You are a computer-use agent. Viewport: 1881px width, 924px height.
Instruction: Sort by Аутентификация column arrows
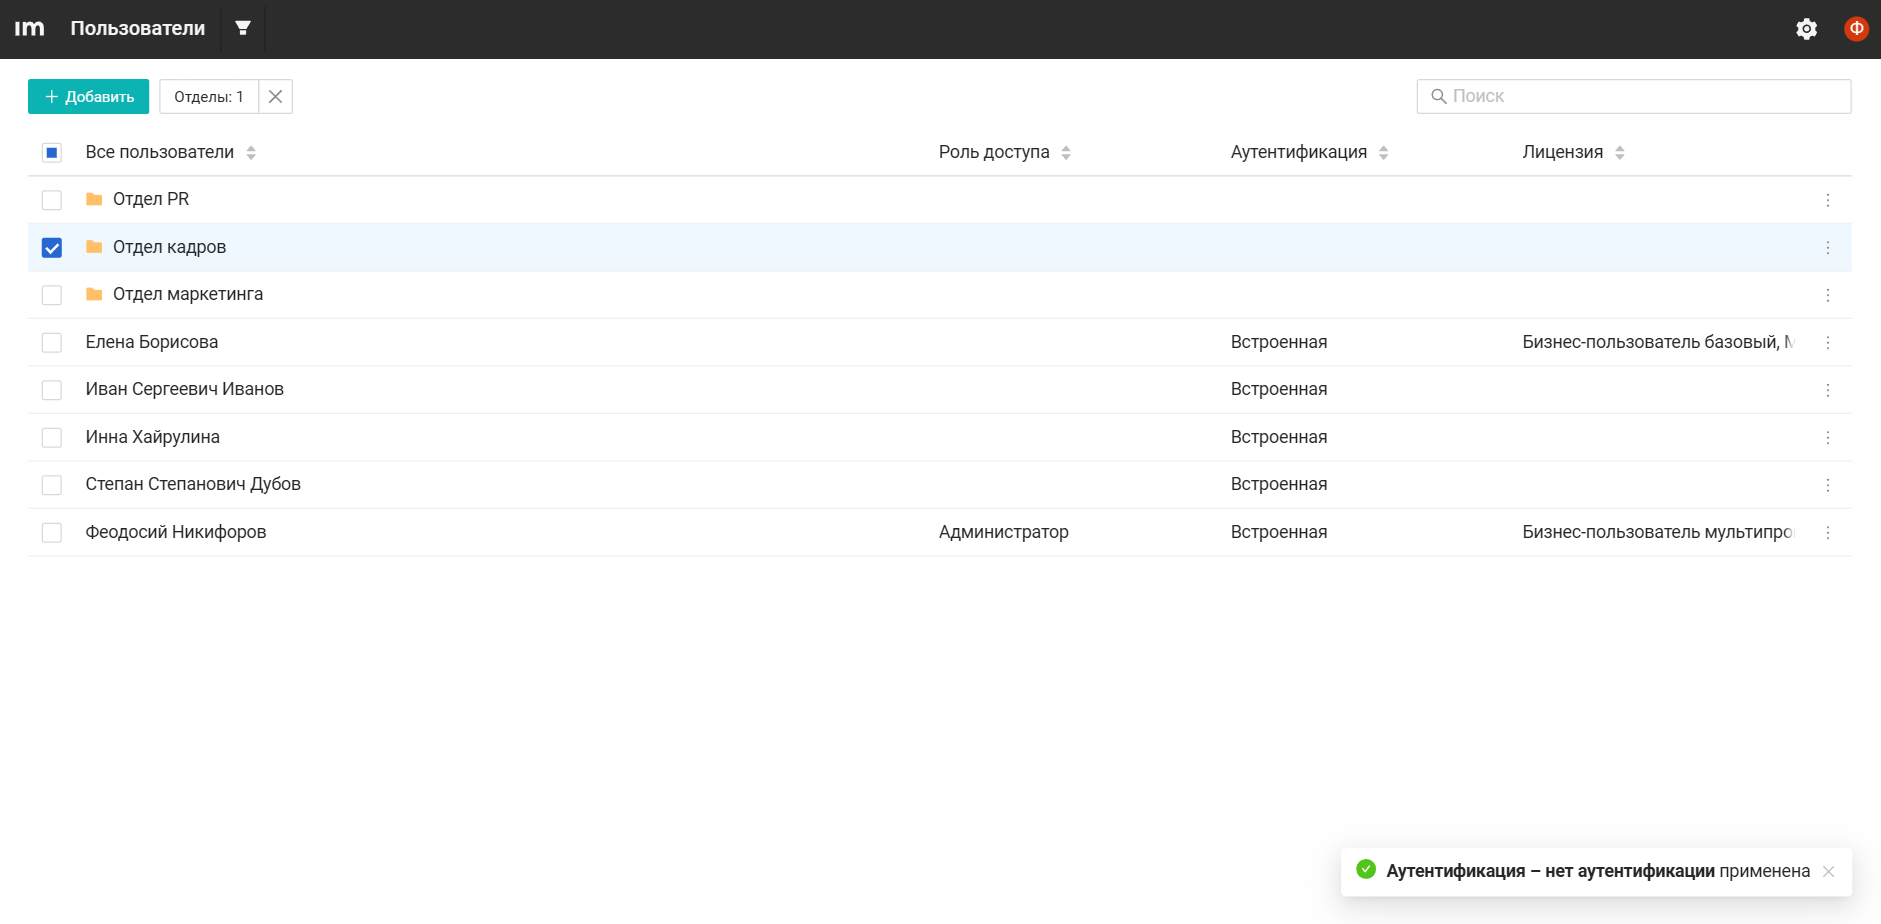[1383, 152]
